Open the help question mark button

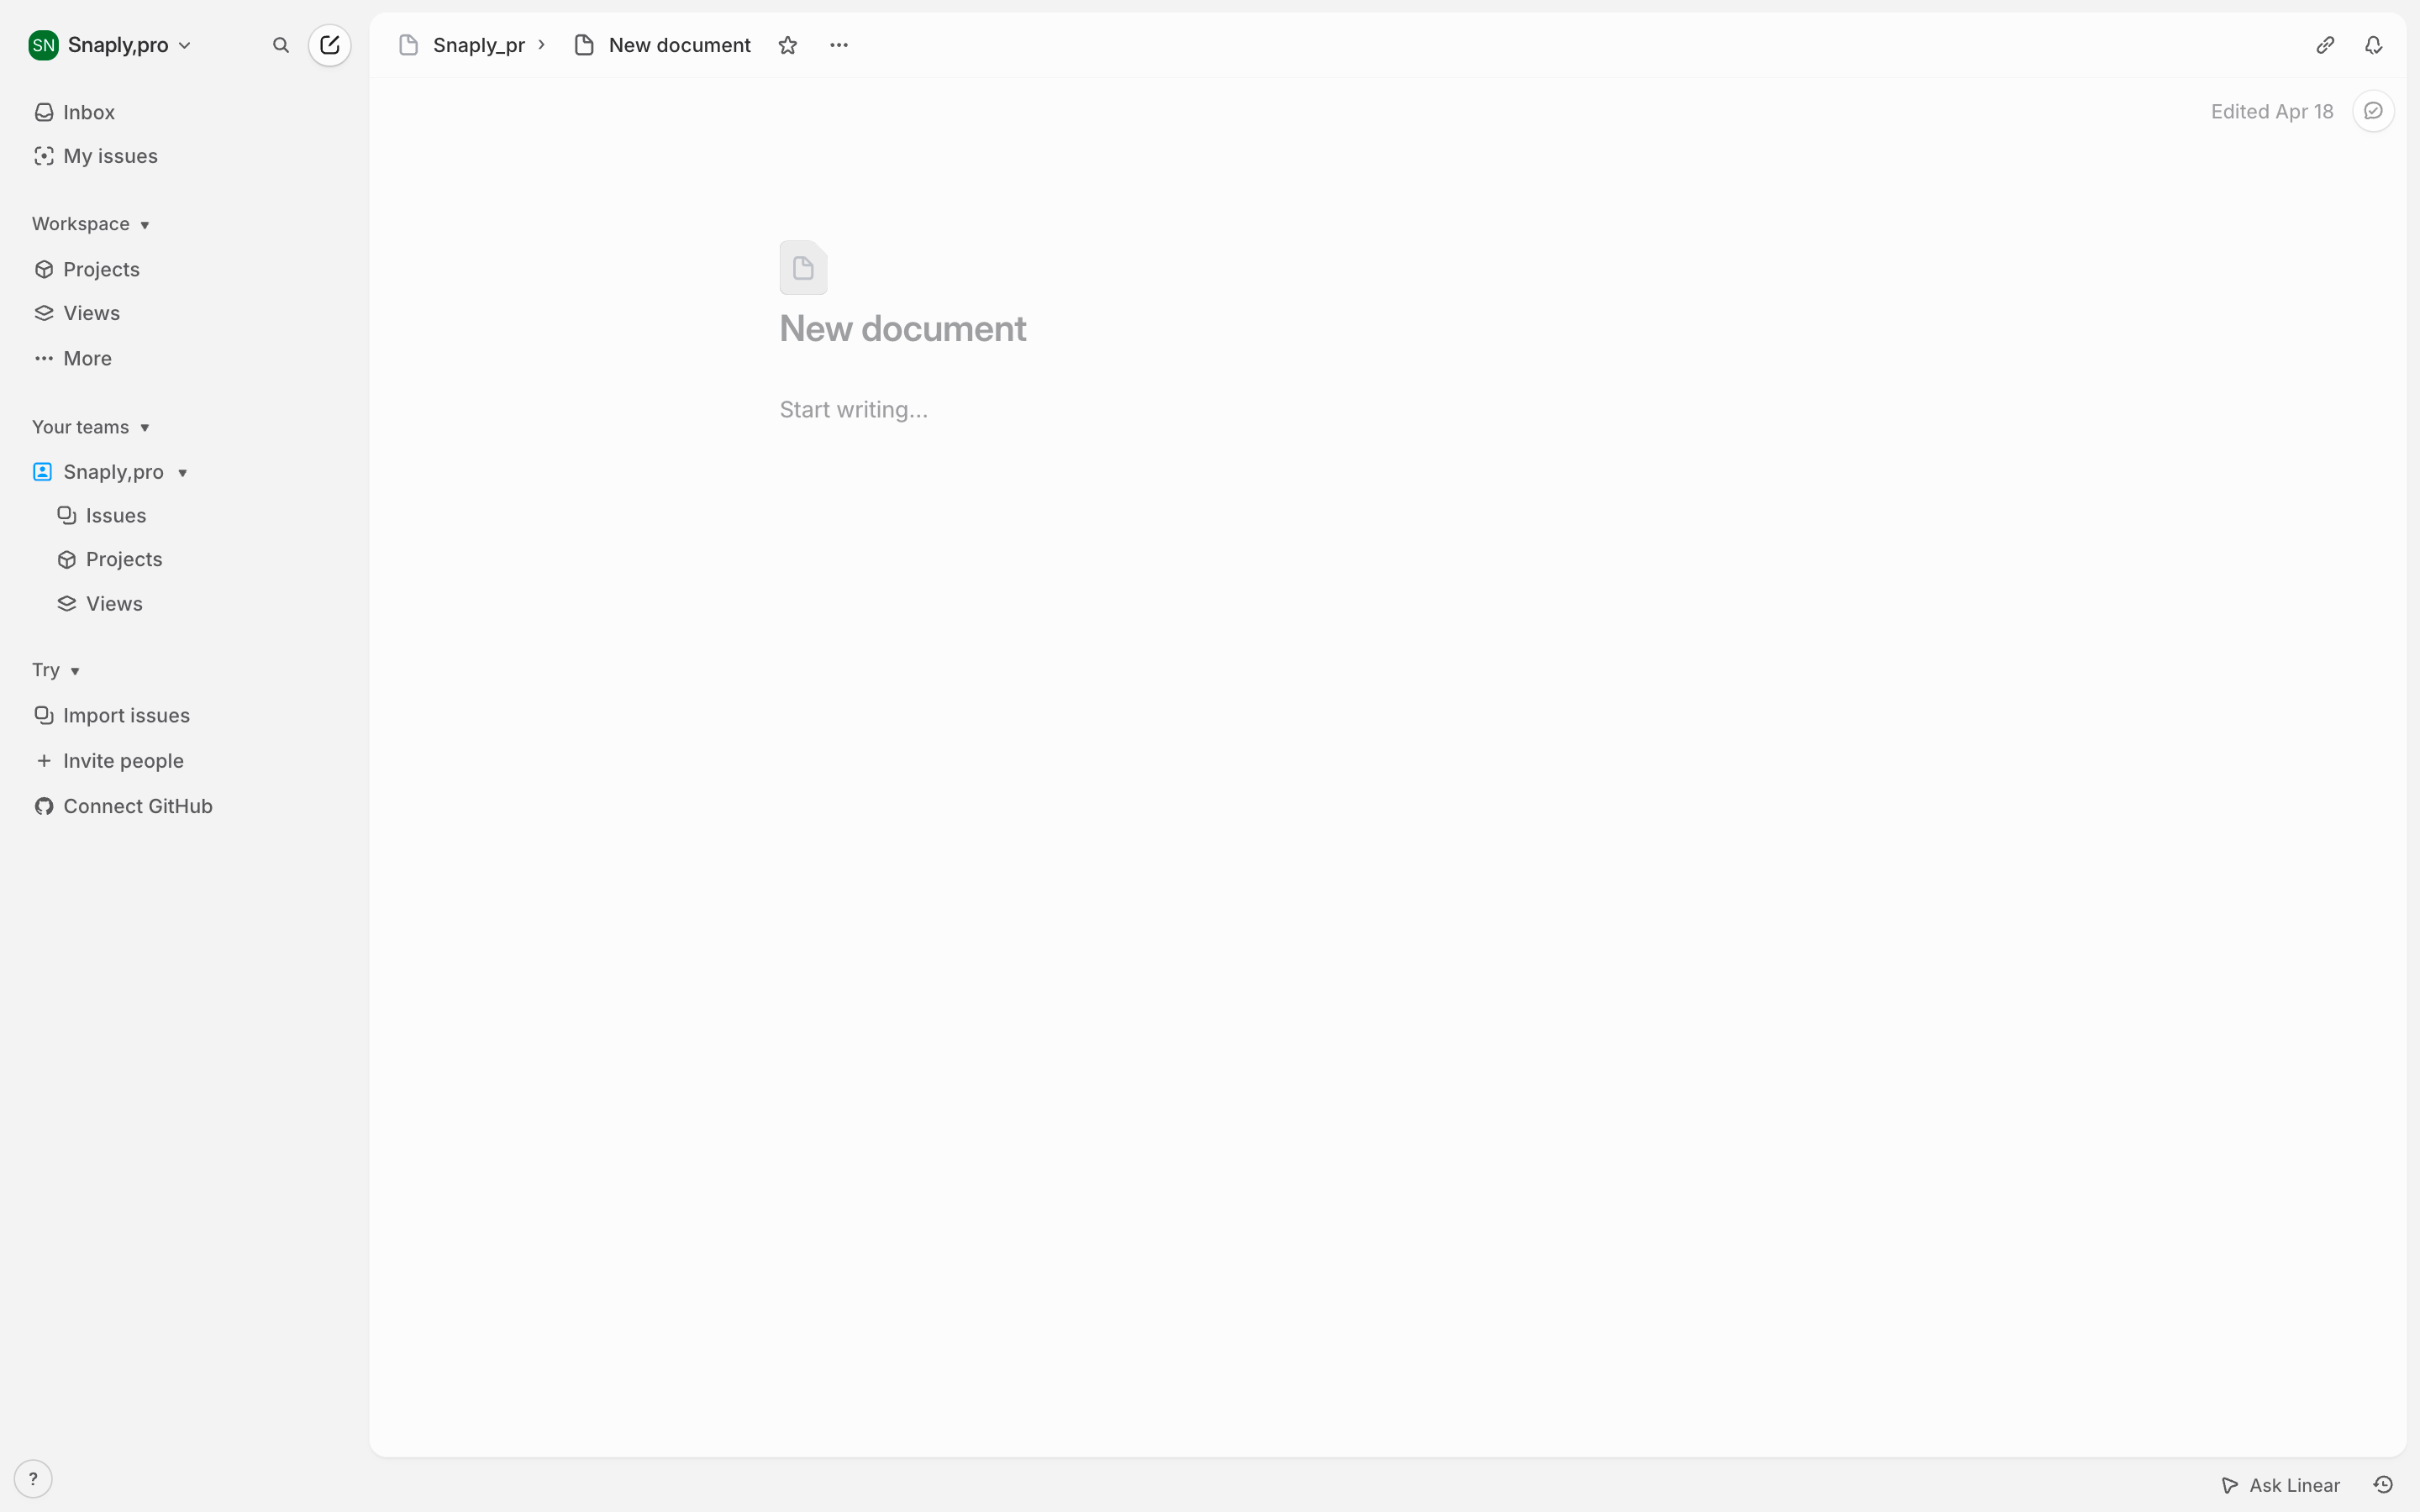tap(33, 1478)
